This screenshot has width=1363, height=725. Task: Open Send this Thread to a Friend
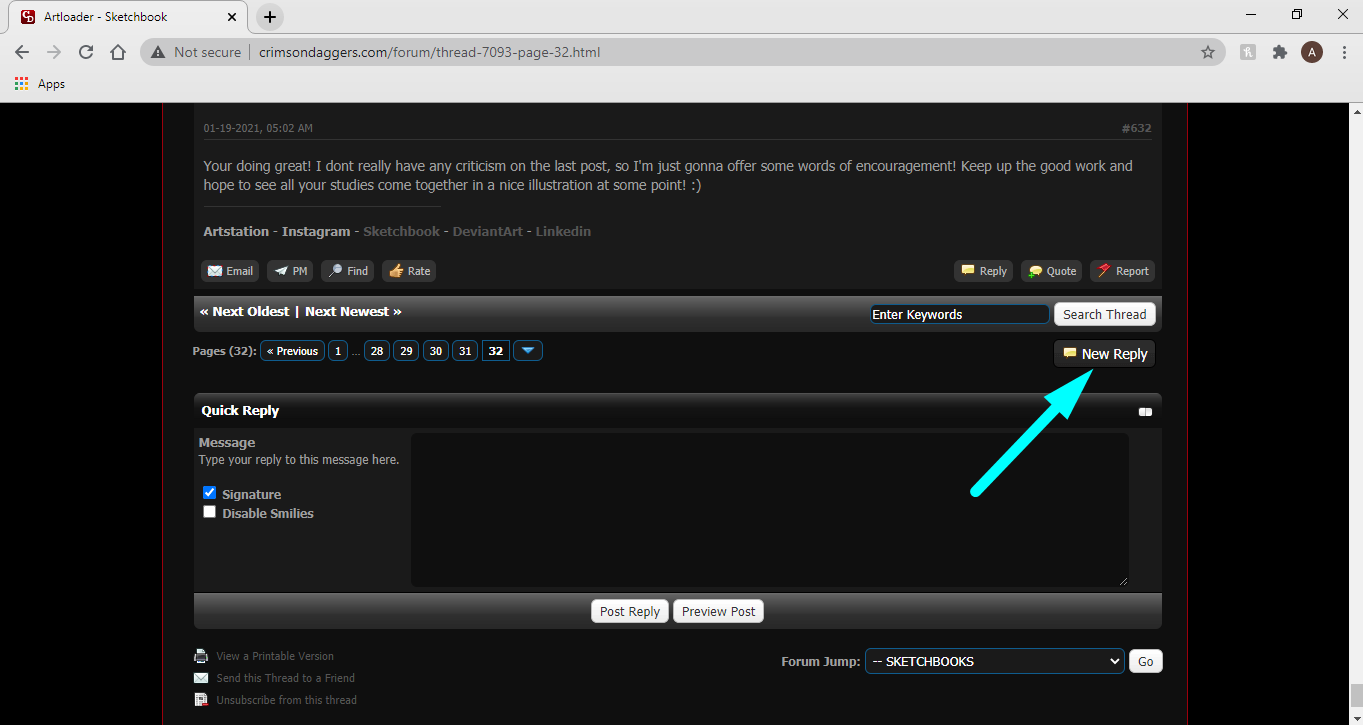[x=285, y=678]
